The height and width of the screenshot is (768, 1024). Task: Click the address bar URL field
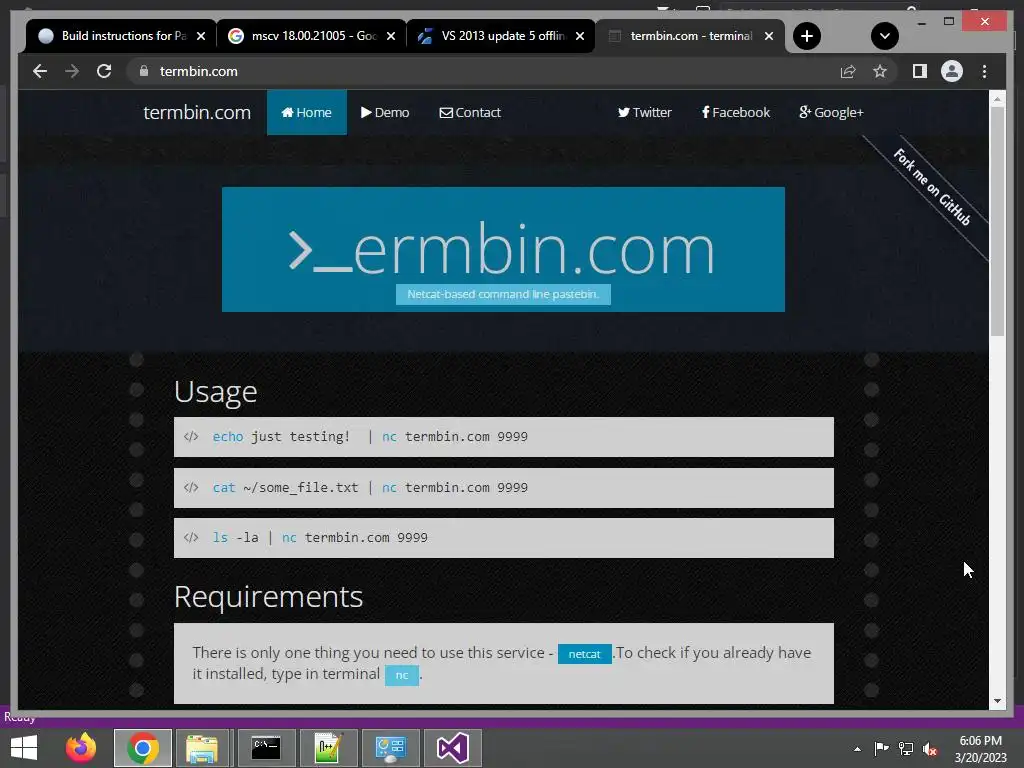483,71
